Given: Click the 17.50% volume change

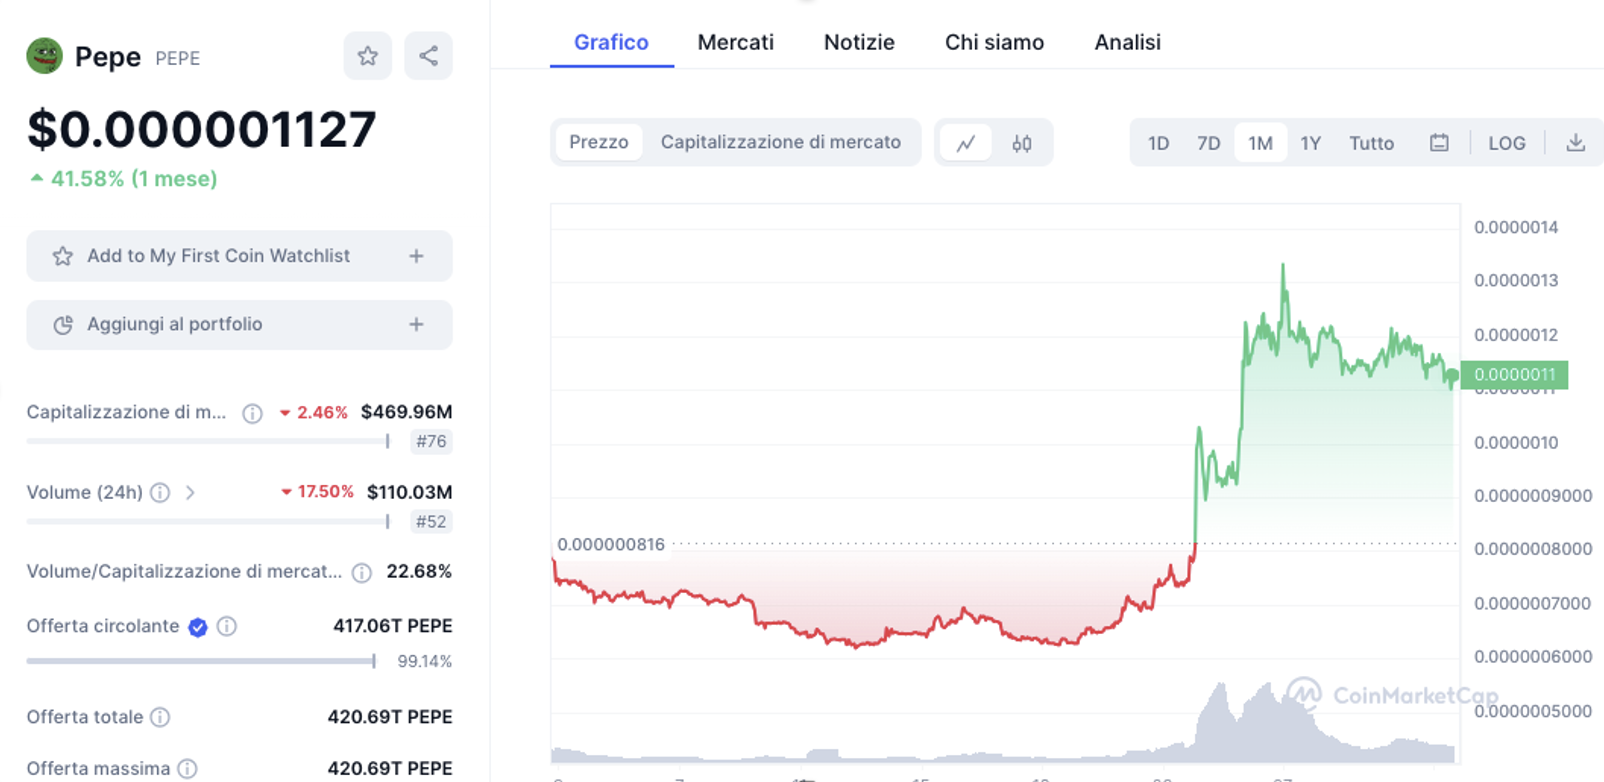Looking at the screenshot, I should 317,492.
